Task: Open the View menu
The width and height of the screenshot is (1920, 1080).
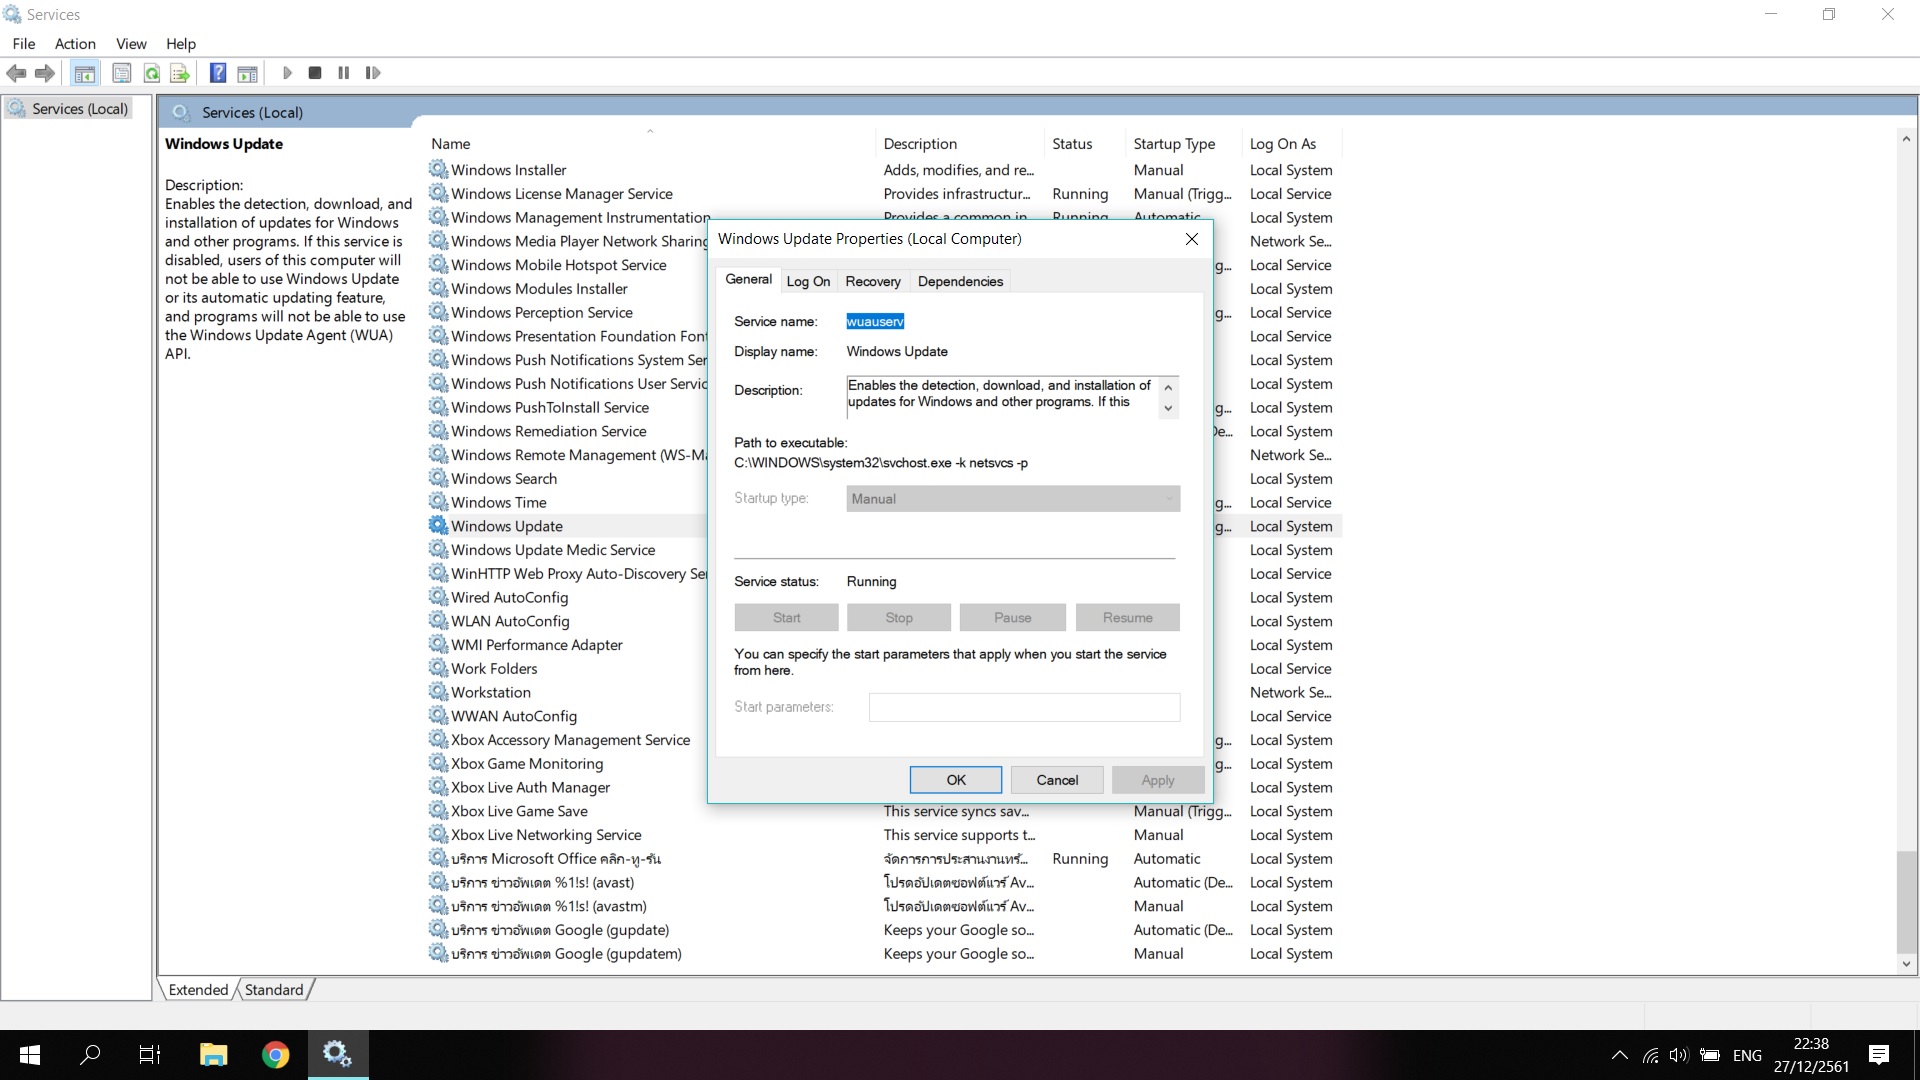Action: (x=131, y=44)
